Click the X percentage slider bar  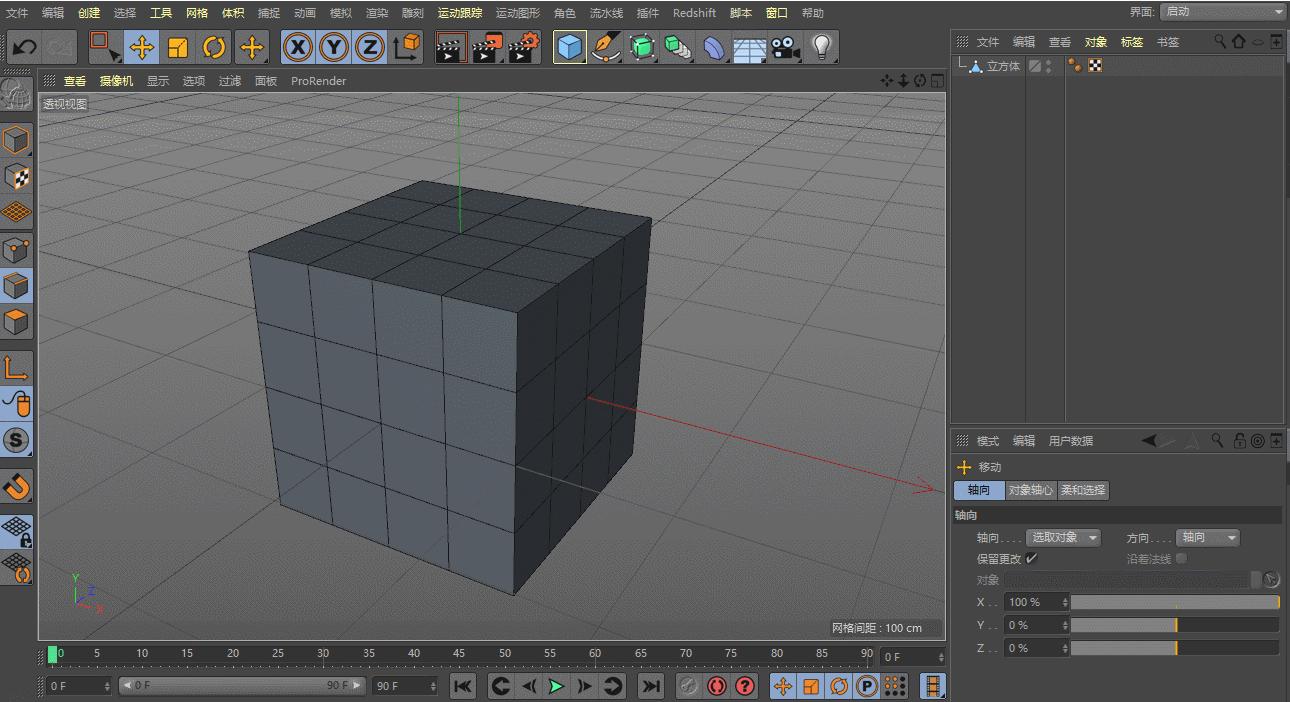coord(1174,602)
